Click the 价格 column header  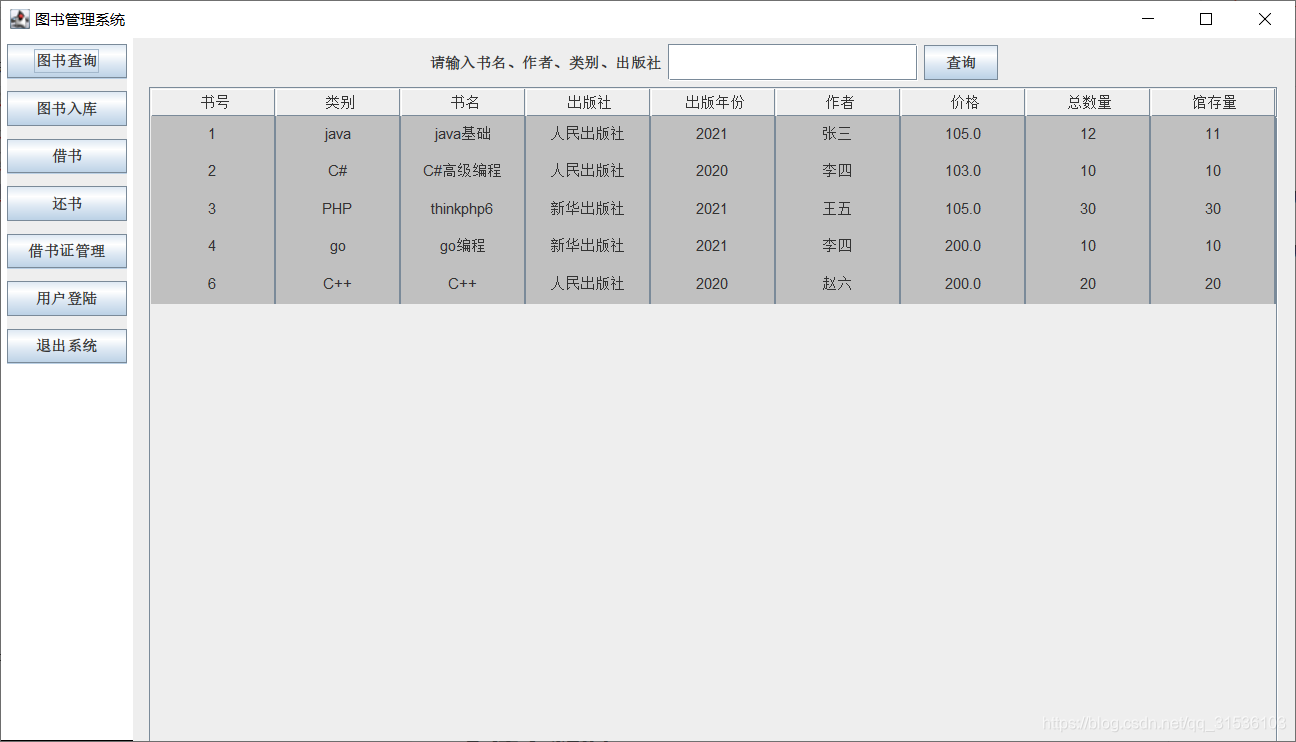(962, 101)
